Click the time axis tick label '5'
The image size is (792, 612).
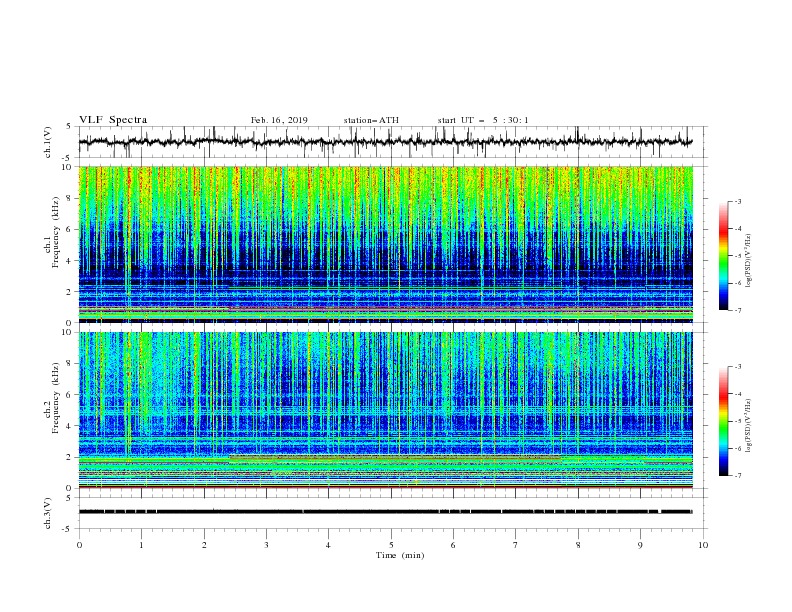(x=391, y=545)
